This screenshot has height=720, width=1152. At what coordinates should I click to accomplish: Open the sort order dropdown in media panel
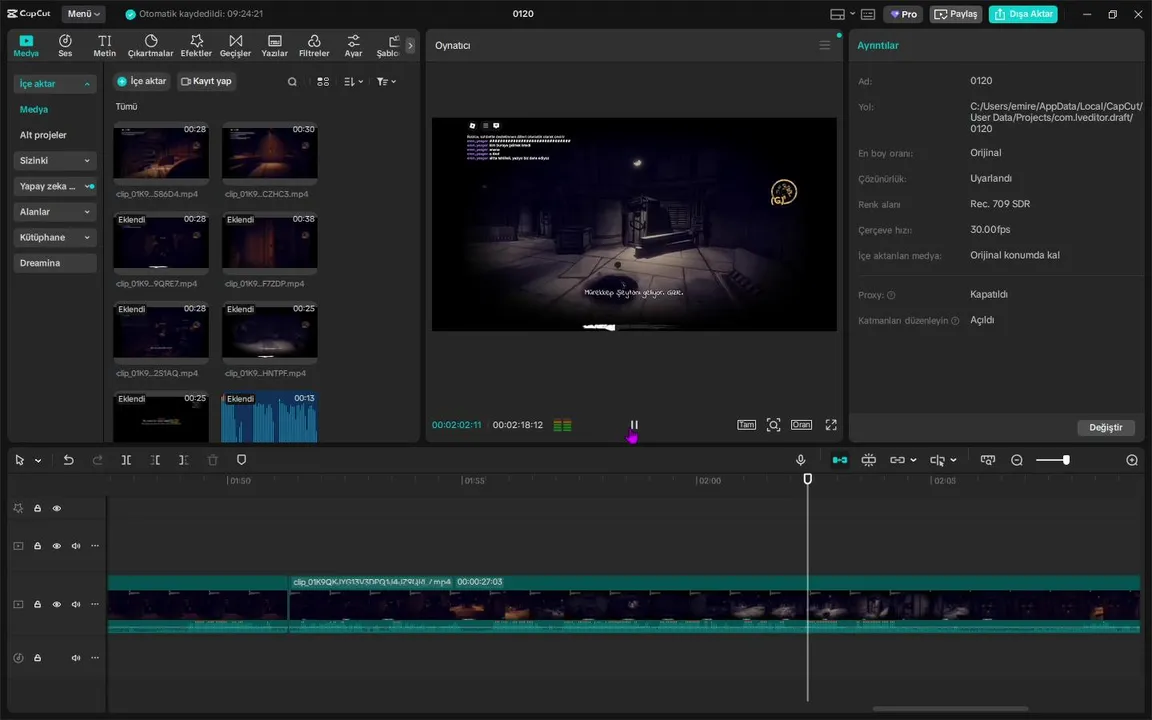(353, 82)
